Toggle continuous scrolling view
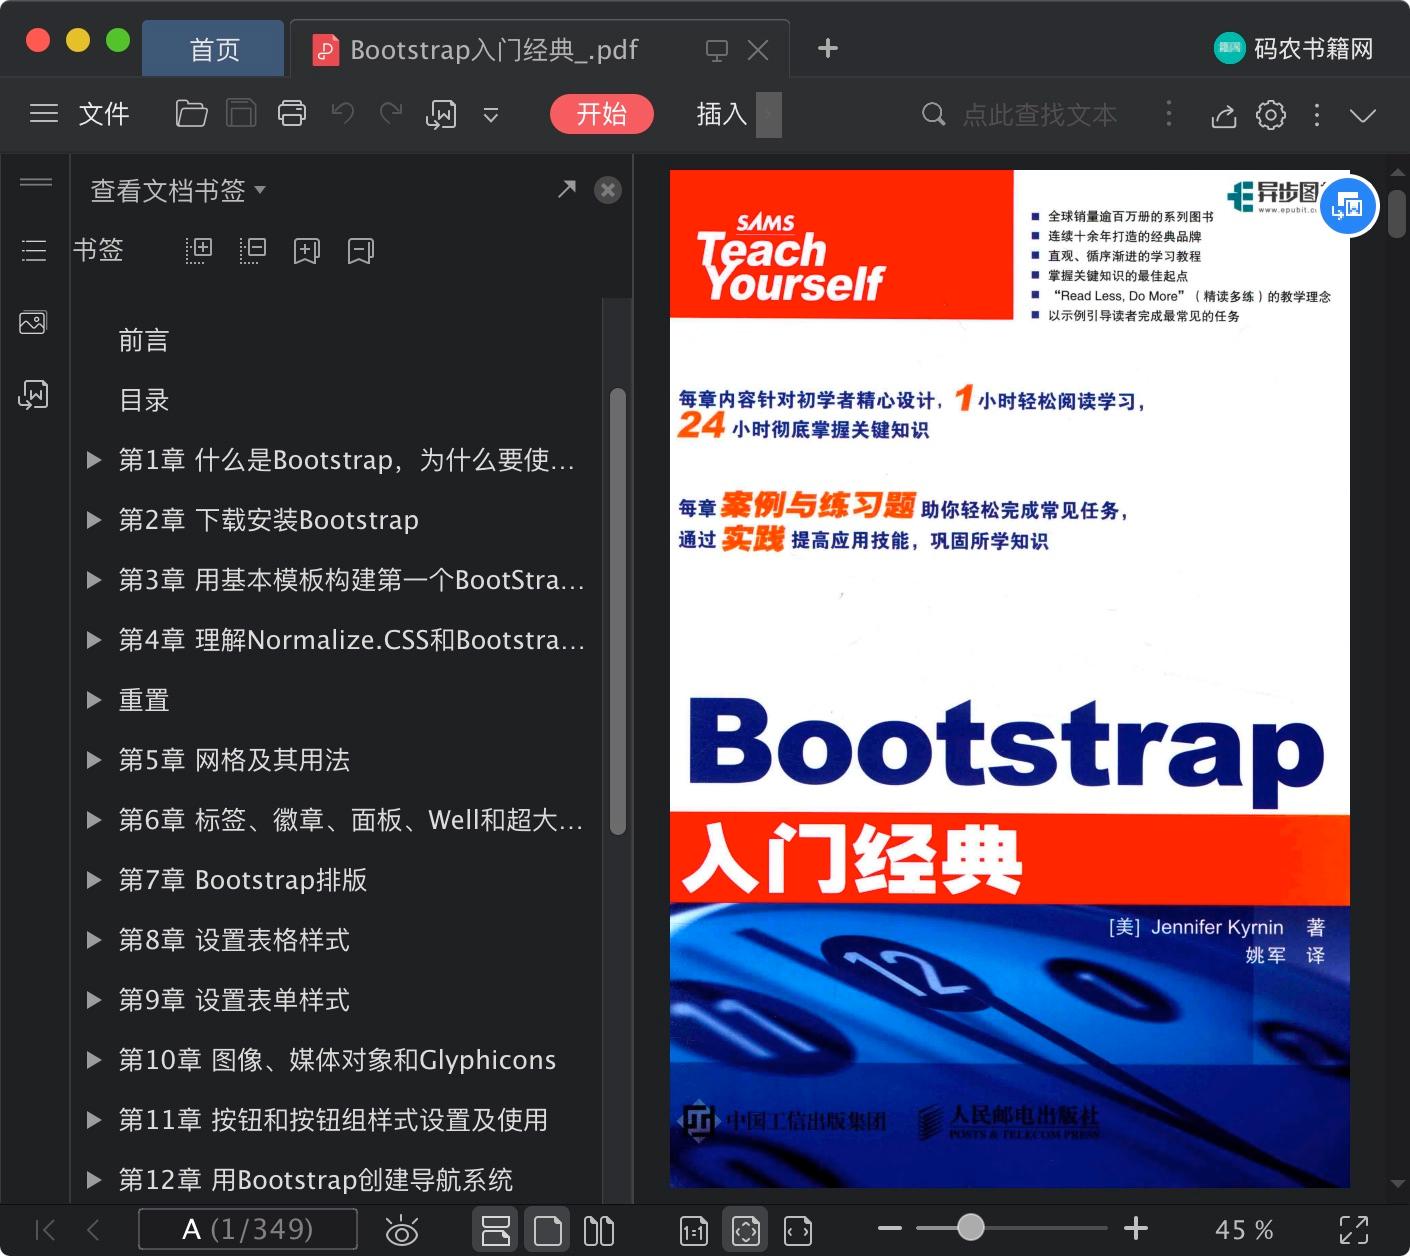This screenshot has height=1256, width=1410. (495, 1230)
